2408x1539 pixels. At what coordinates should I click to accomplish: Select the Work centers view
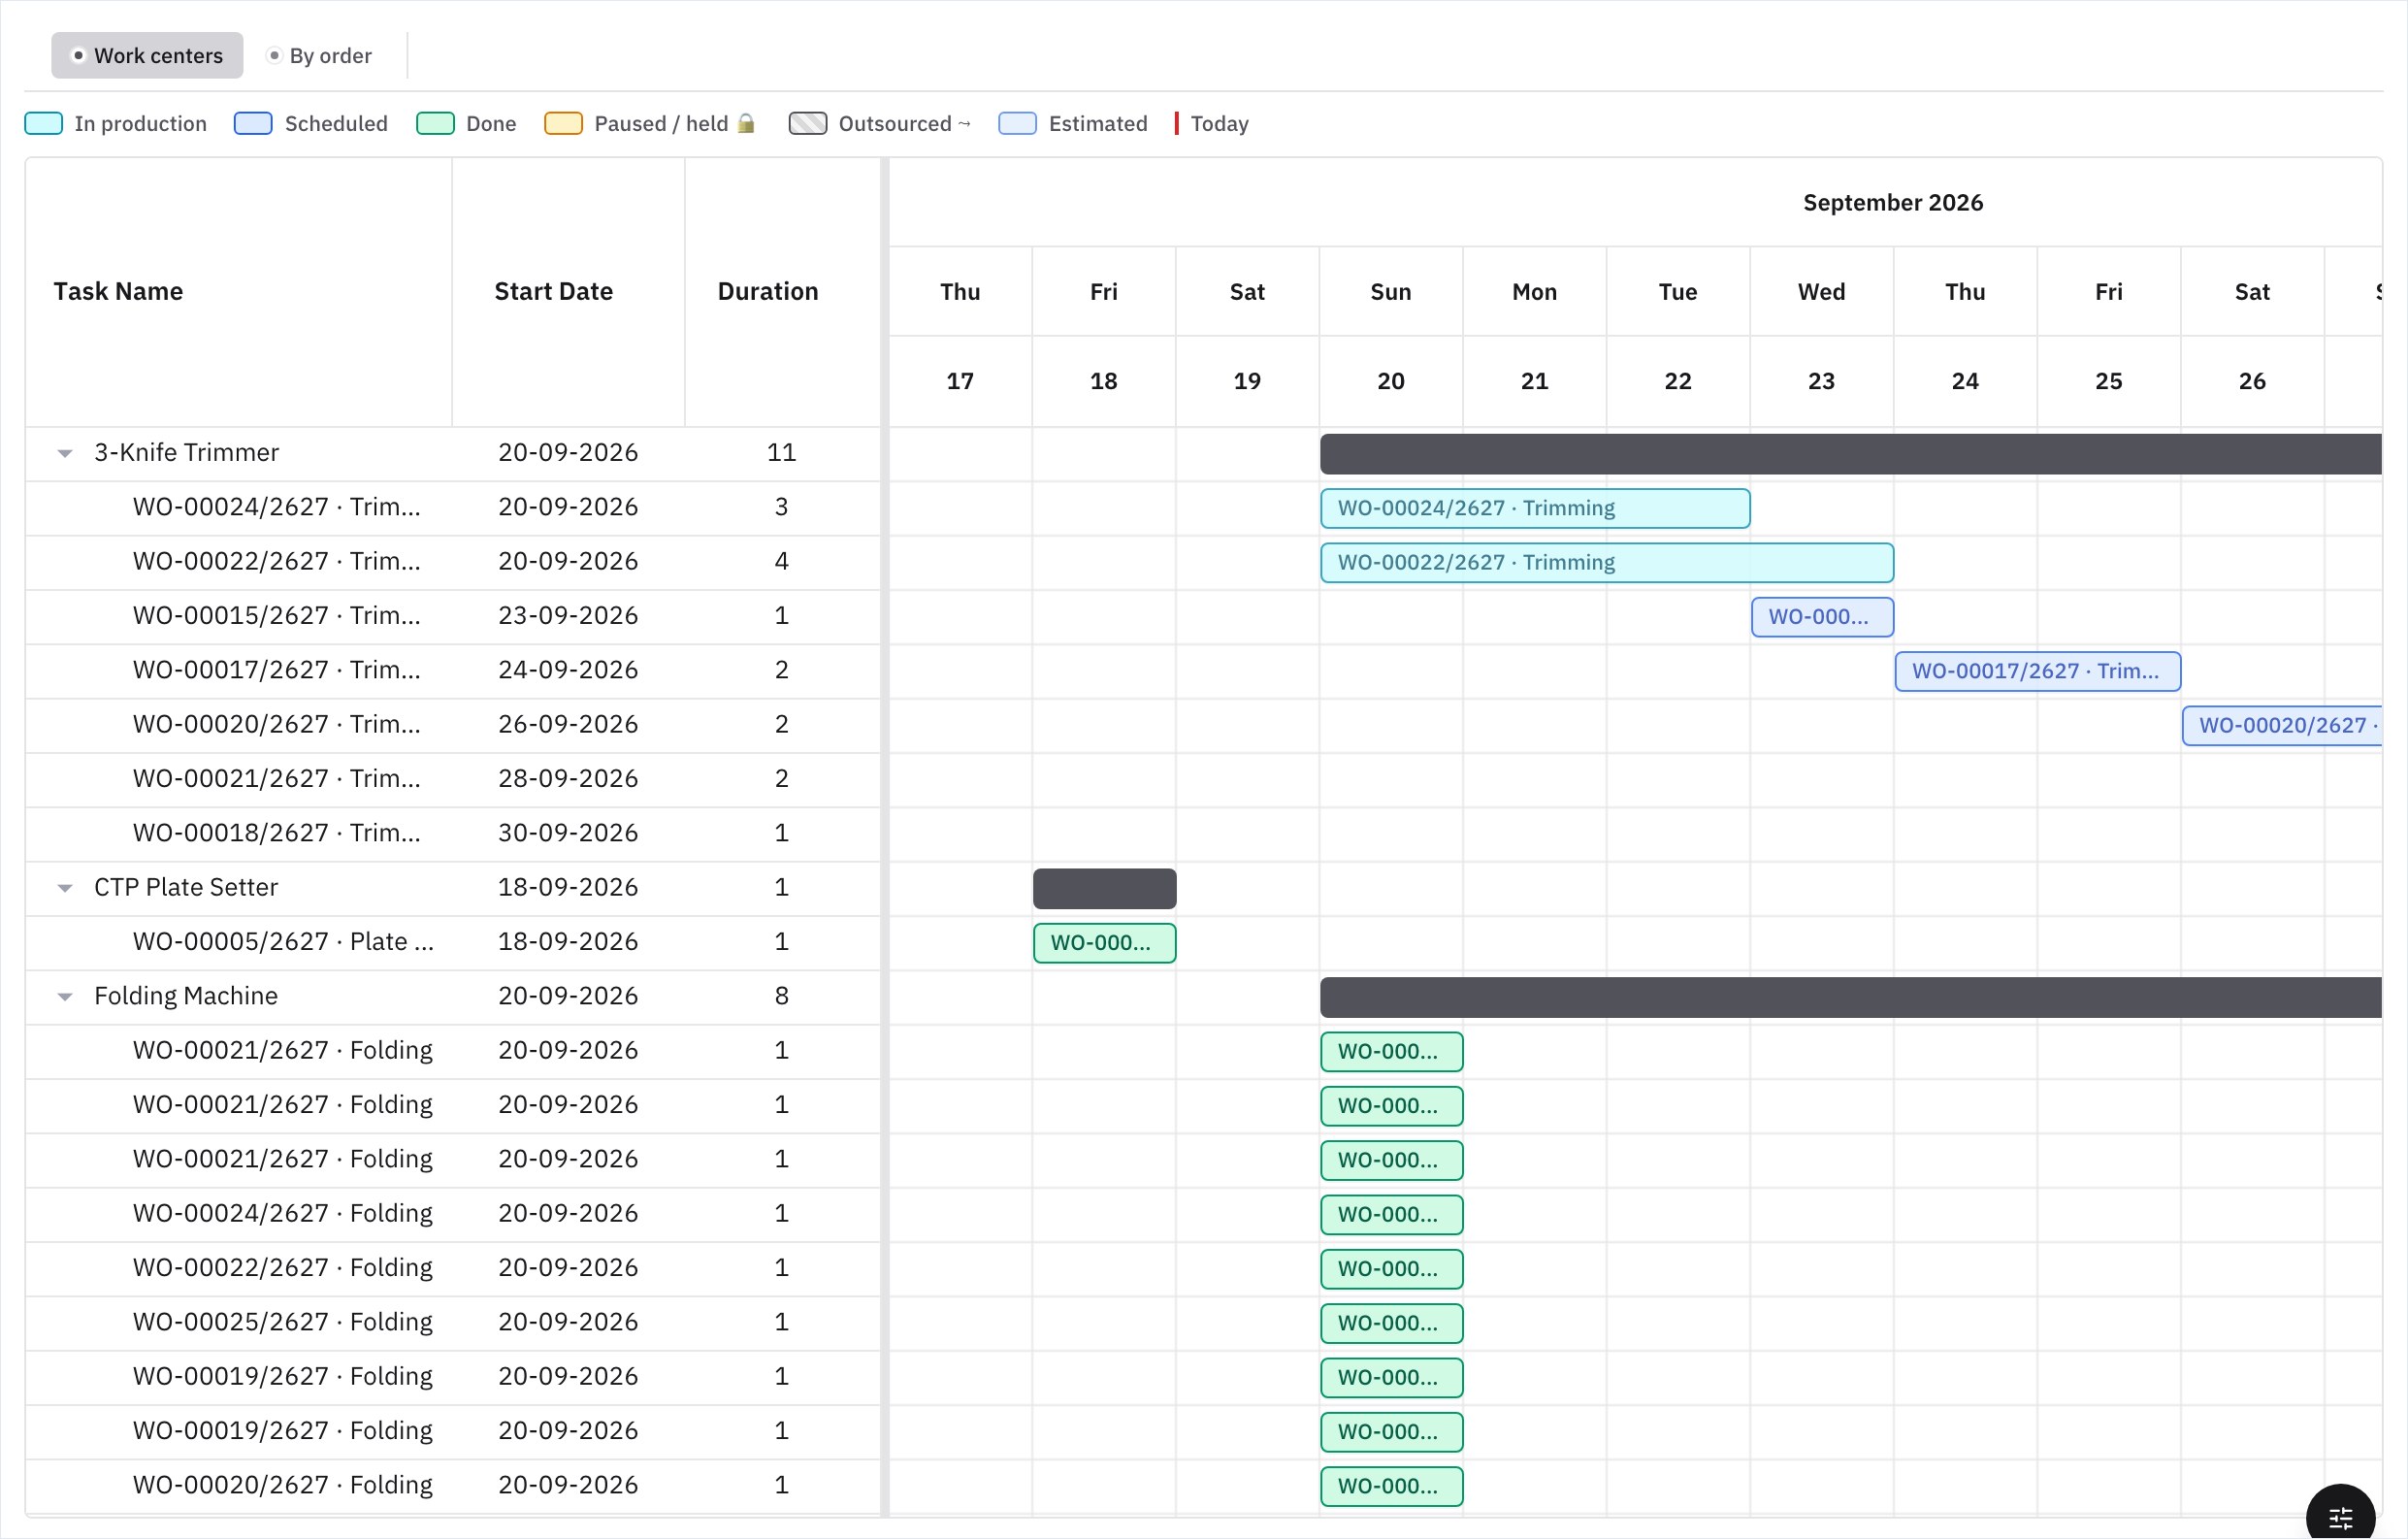(x=147, y=55)
